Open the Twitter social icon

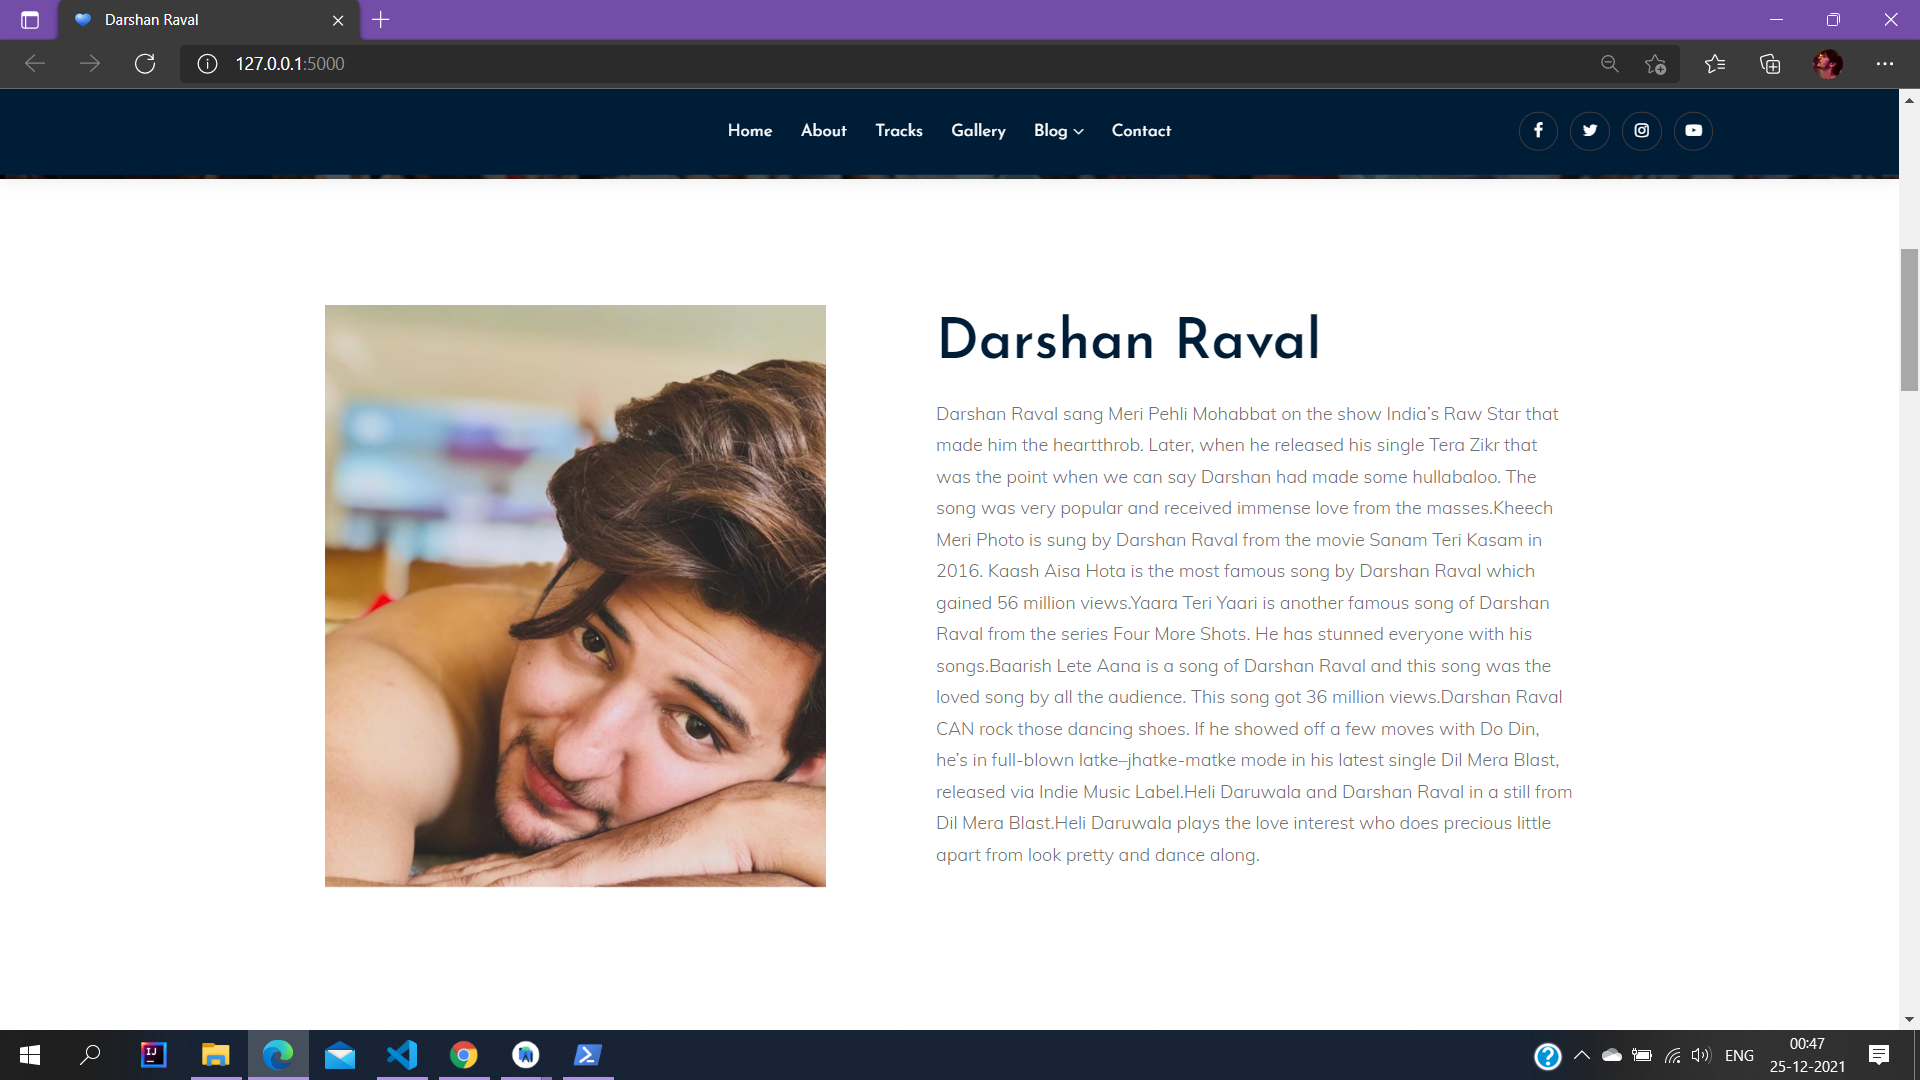(1590, 131)
